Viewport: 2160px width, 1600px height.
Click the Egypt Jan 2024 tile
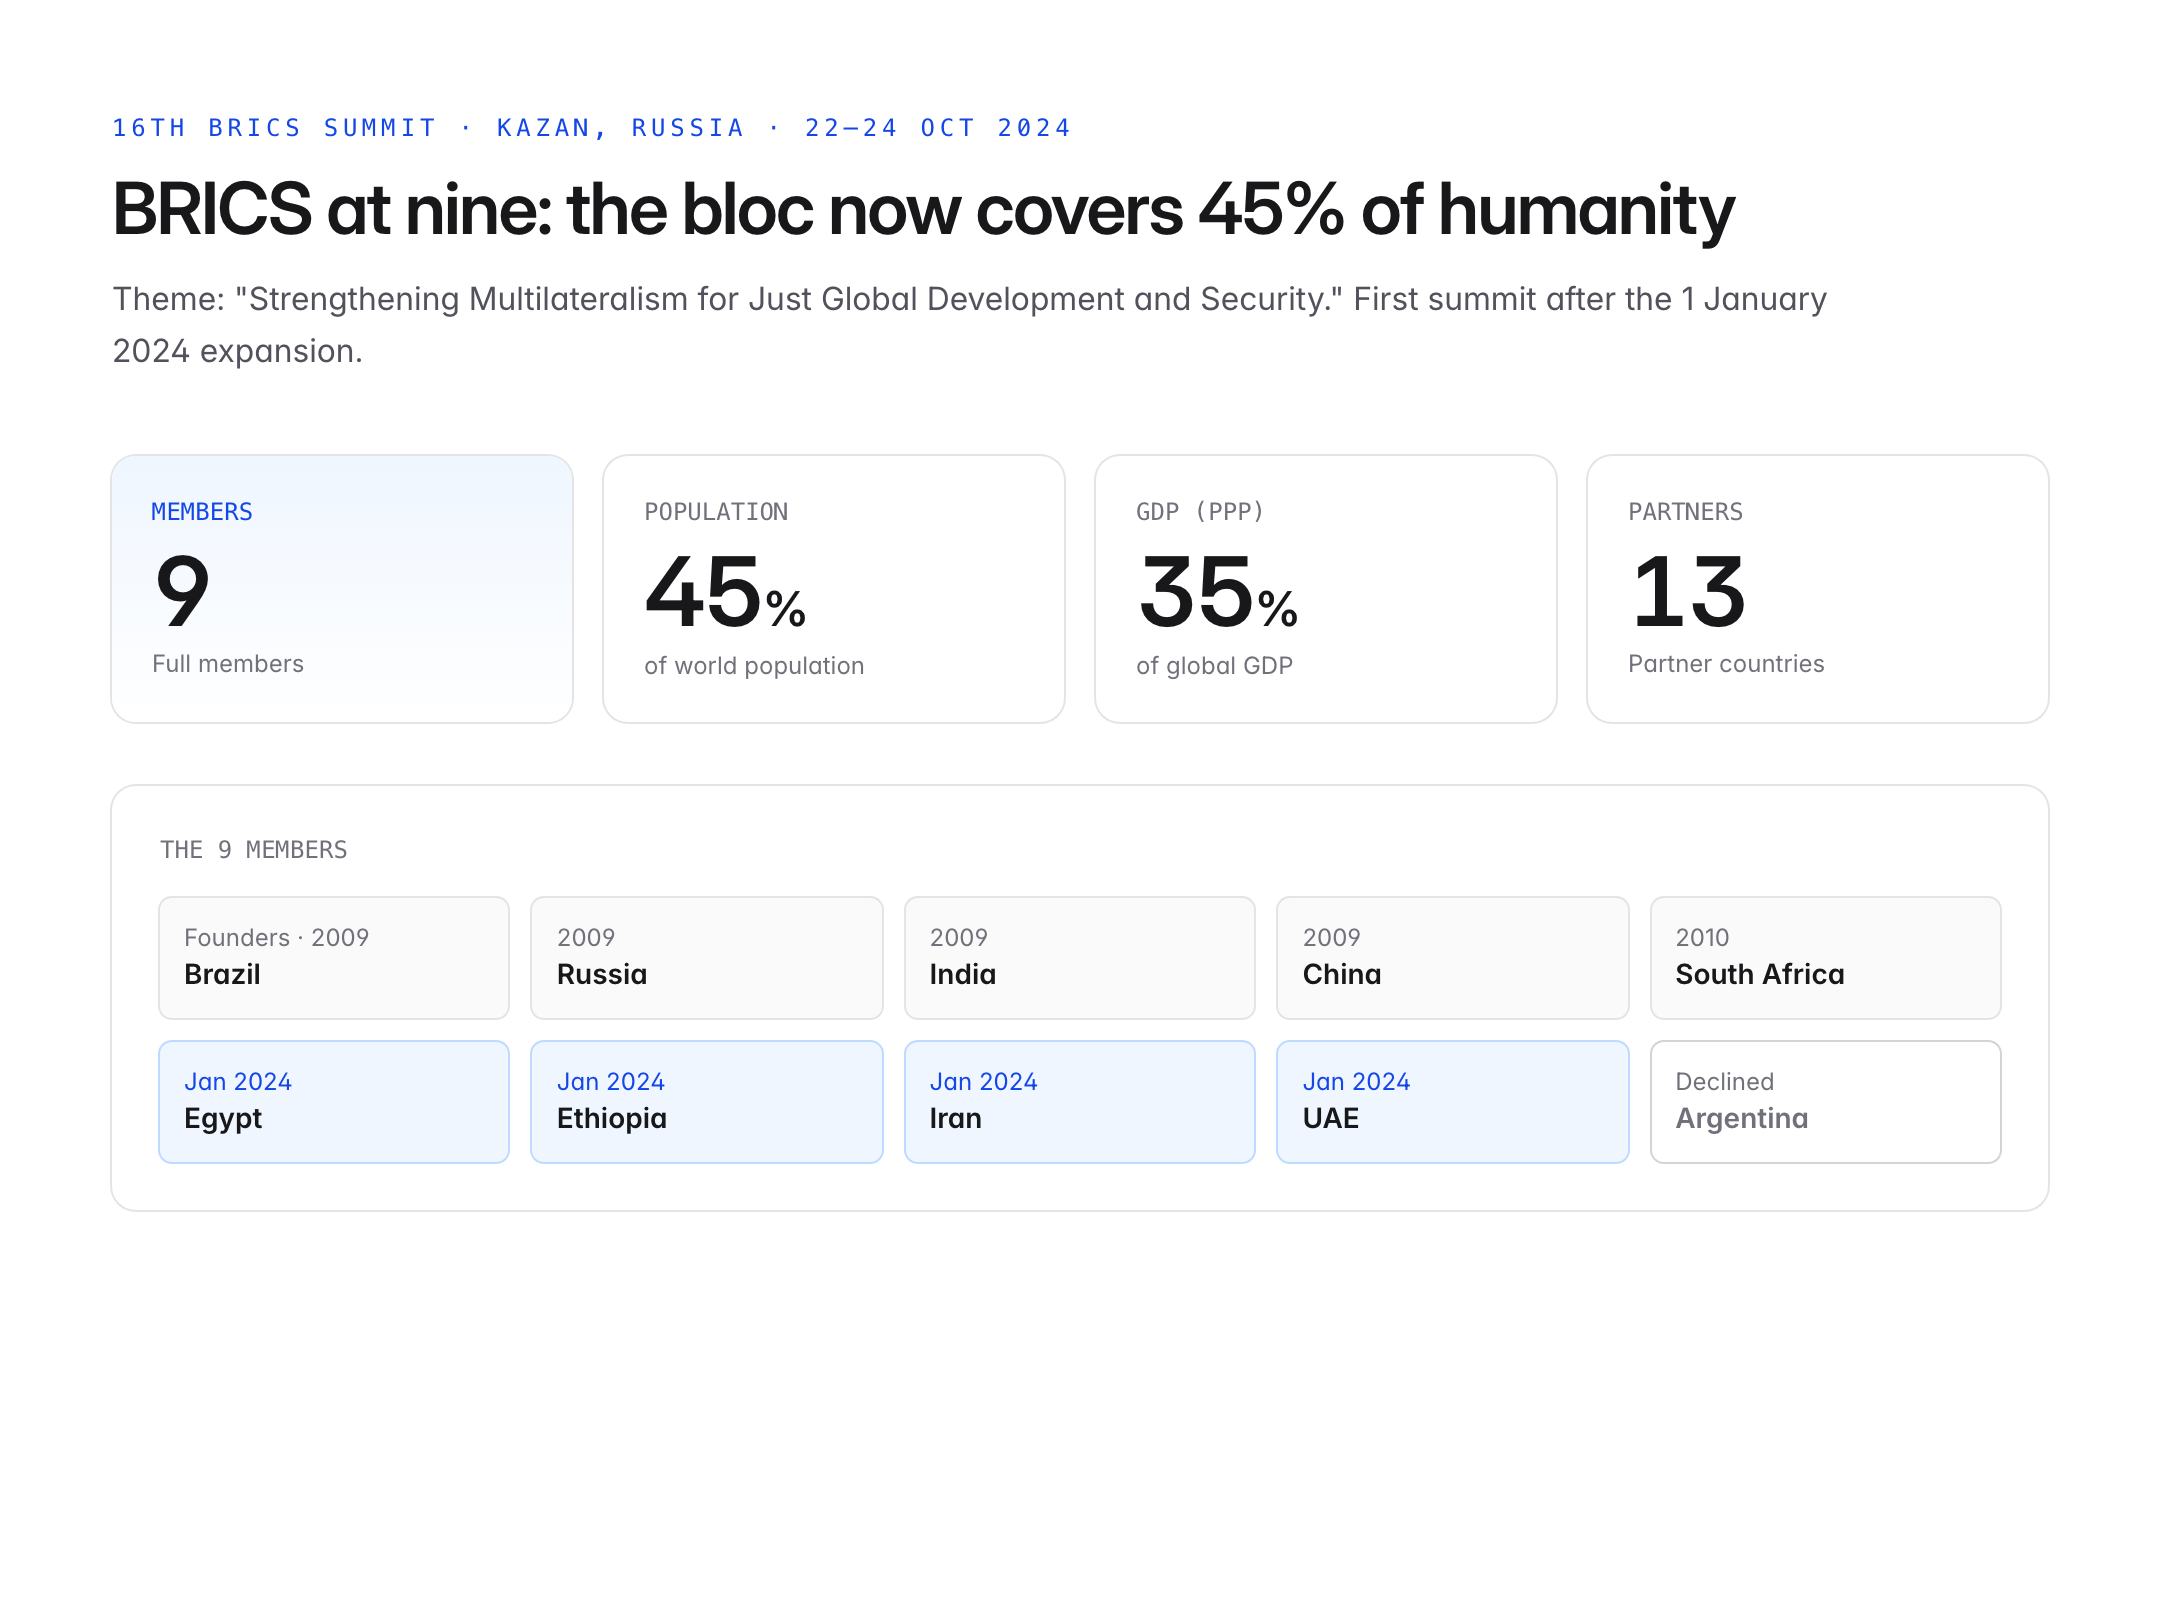point(334,1102)
